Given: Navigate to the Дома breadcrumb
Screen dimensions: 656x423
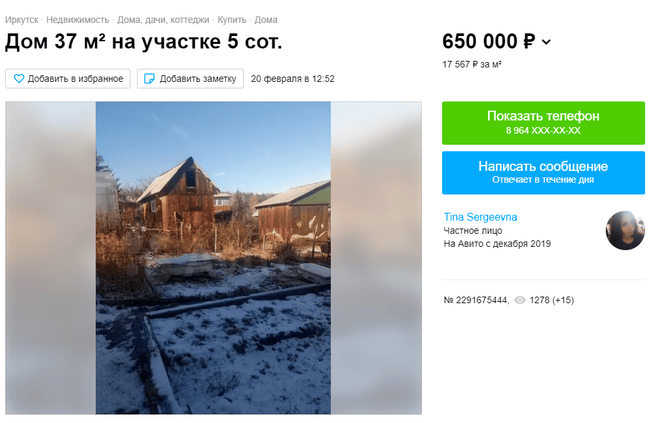Looking at the screenshot, I should click(x=266, y=20).
